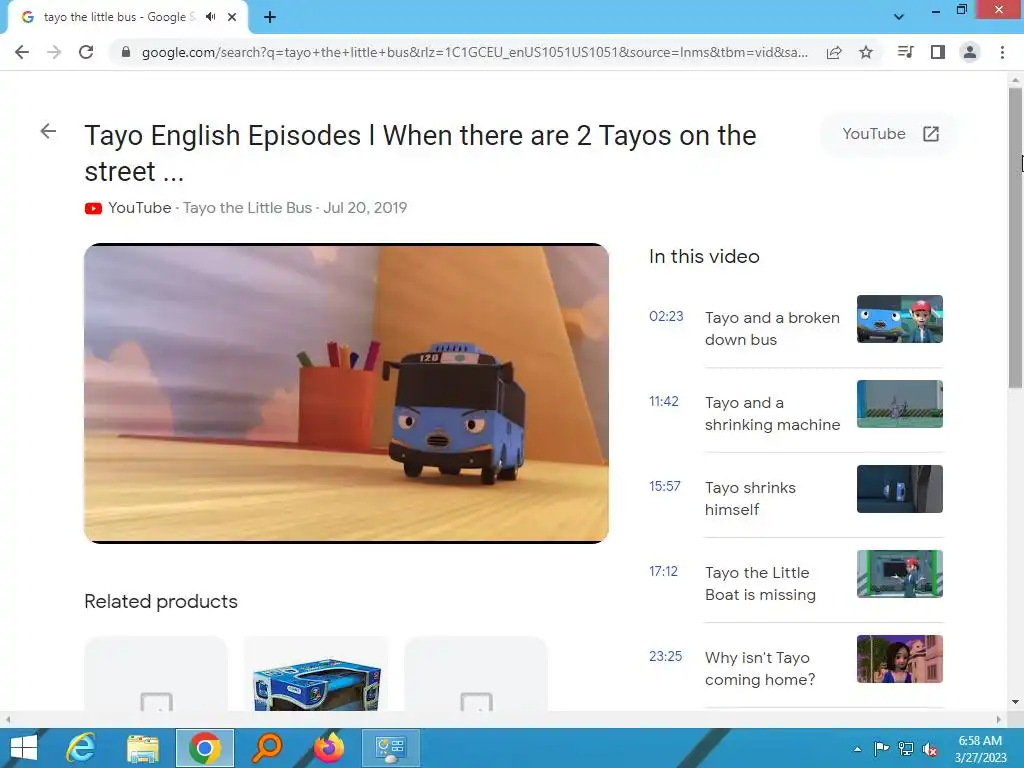Click the horizontal scroll right arrow
The height and width of the screenshot is (768, 1024).
pos(999,719)
